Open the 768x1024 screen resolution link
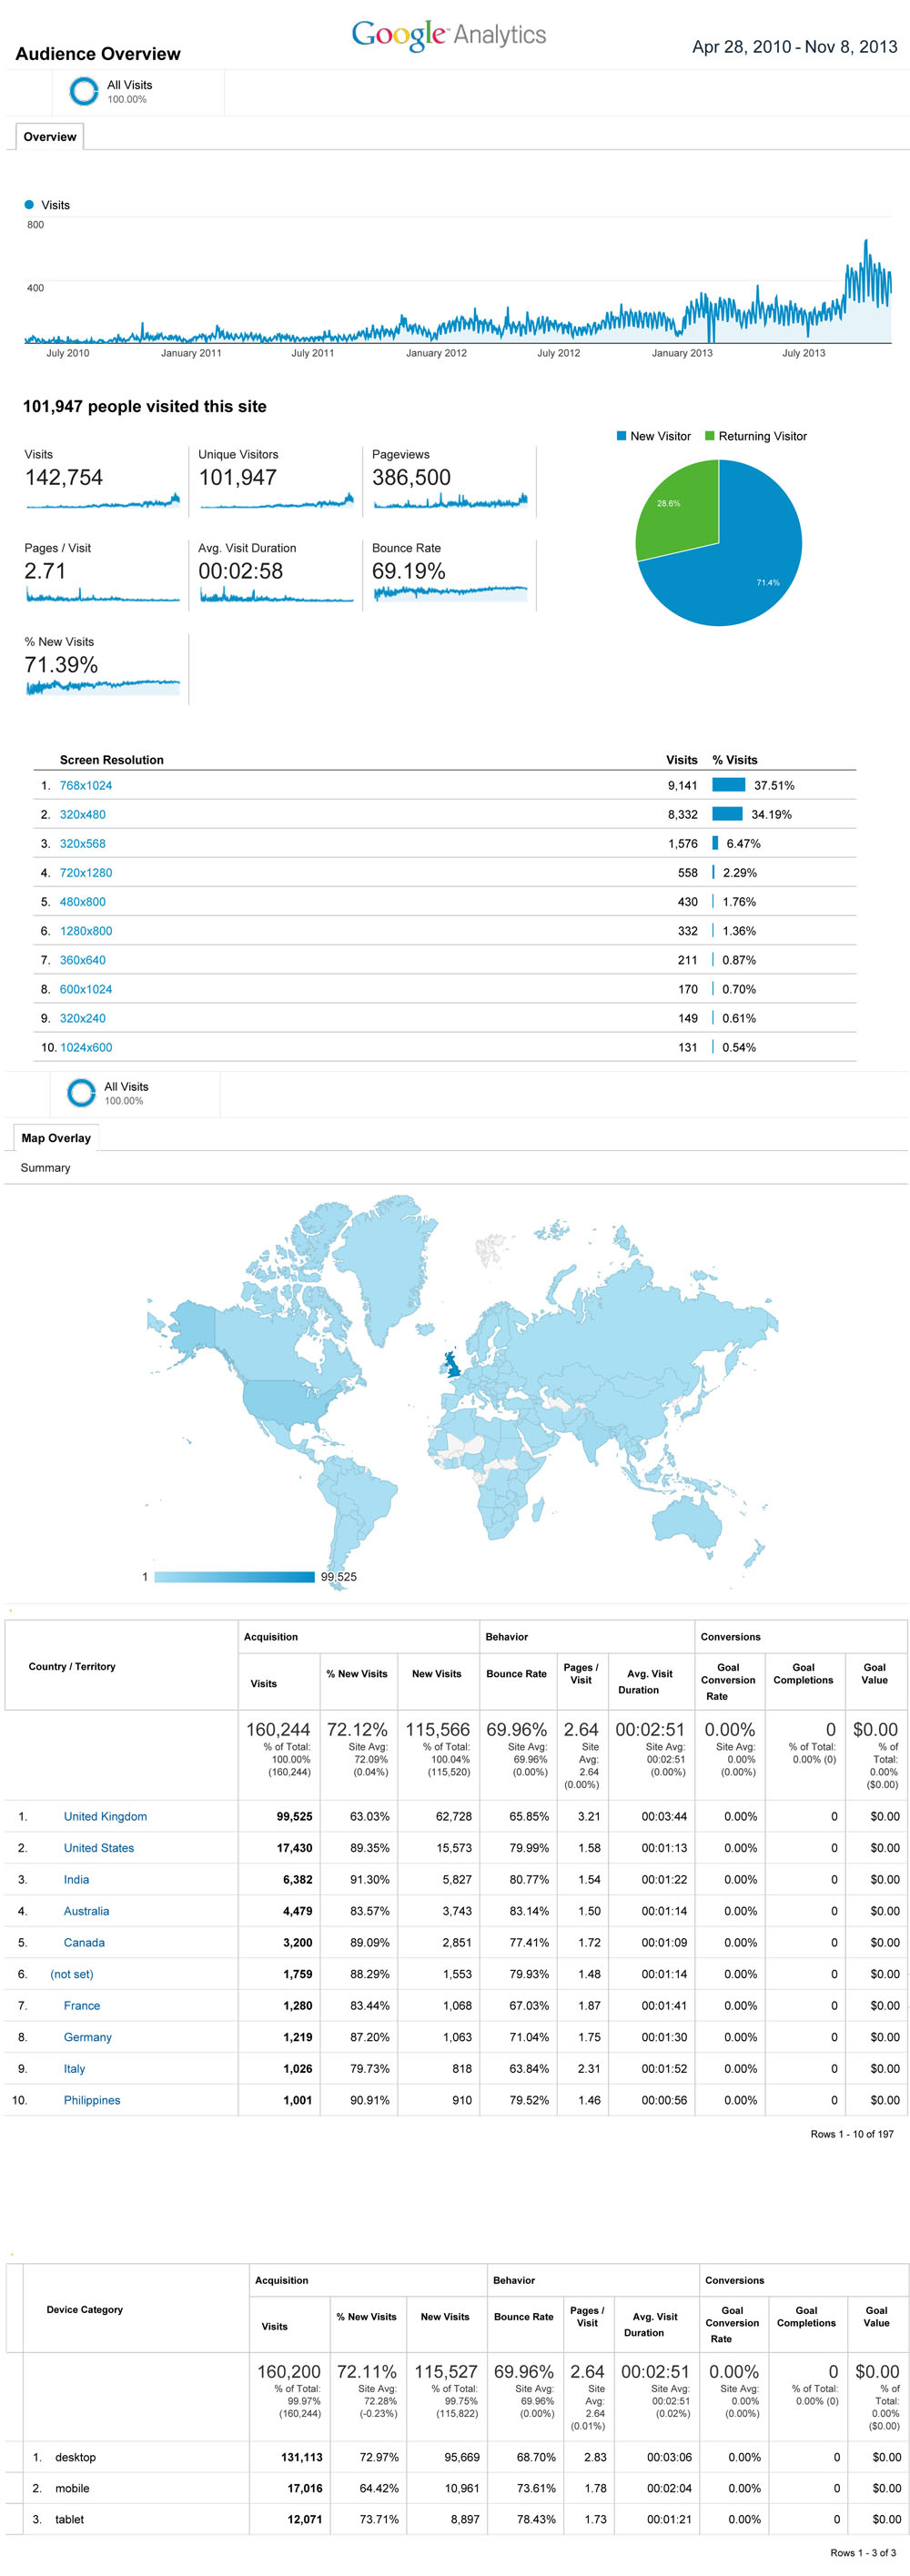 (x=86, y=786)
